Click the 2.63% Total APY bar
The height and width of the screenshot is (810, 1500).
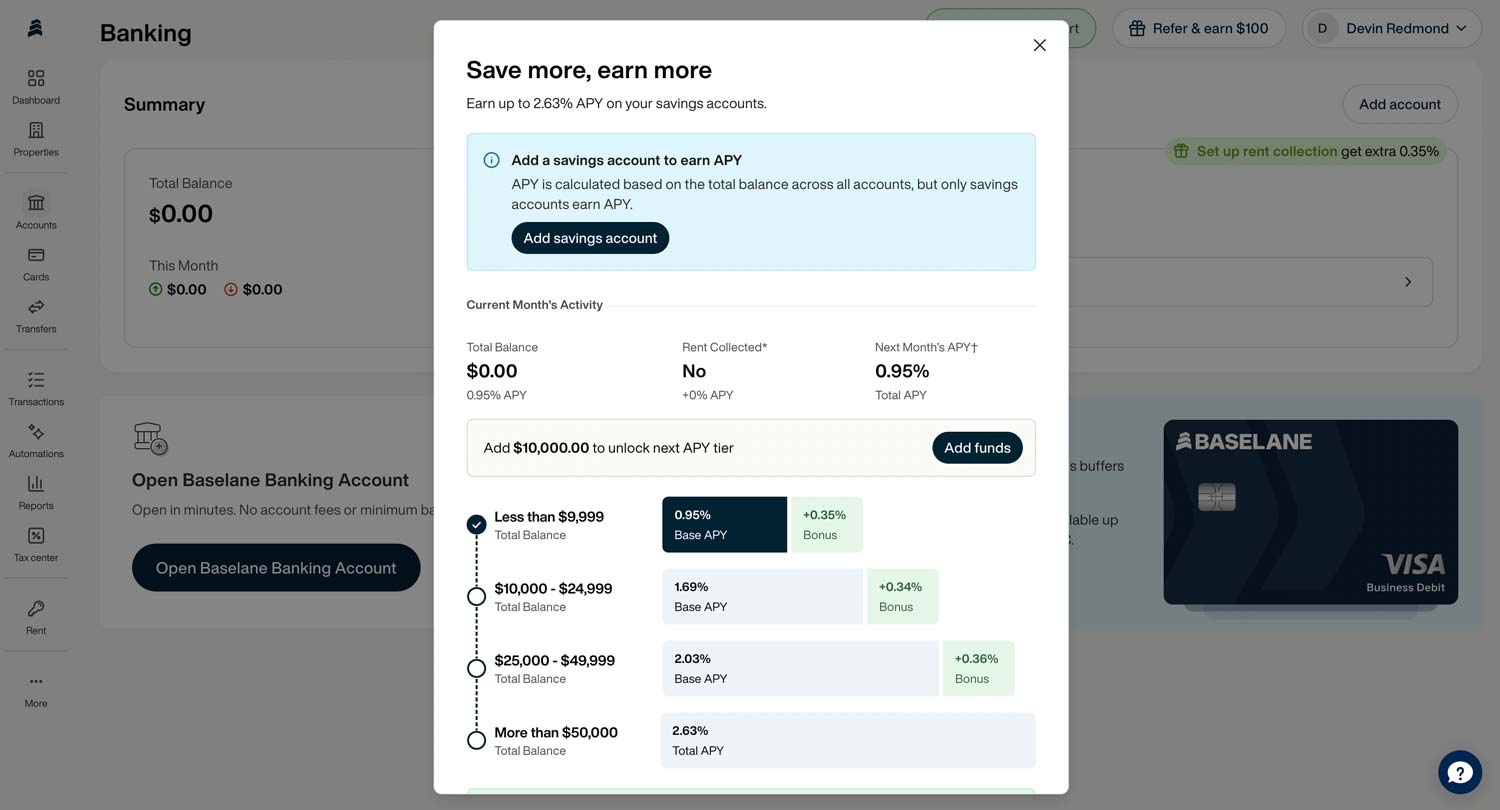848,740
